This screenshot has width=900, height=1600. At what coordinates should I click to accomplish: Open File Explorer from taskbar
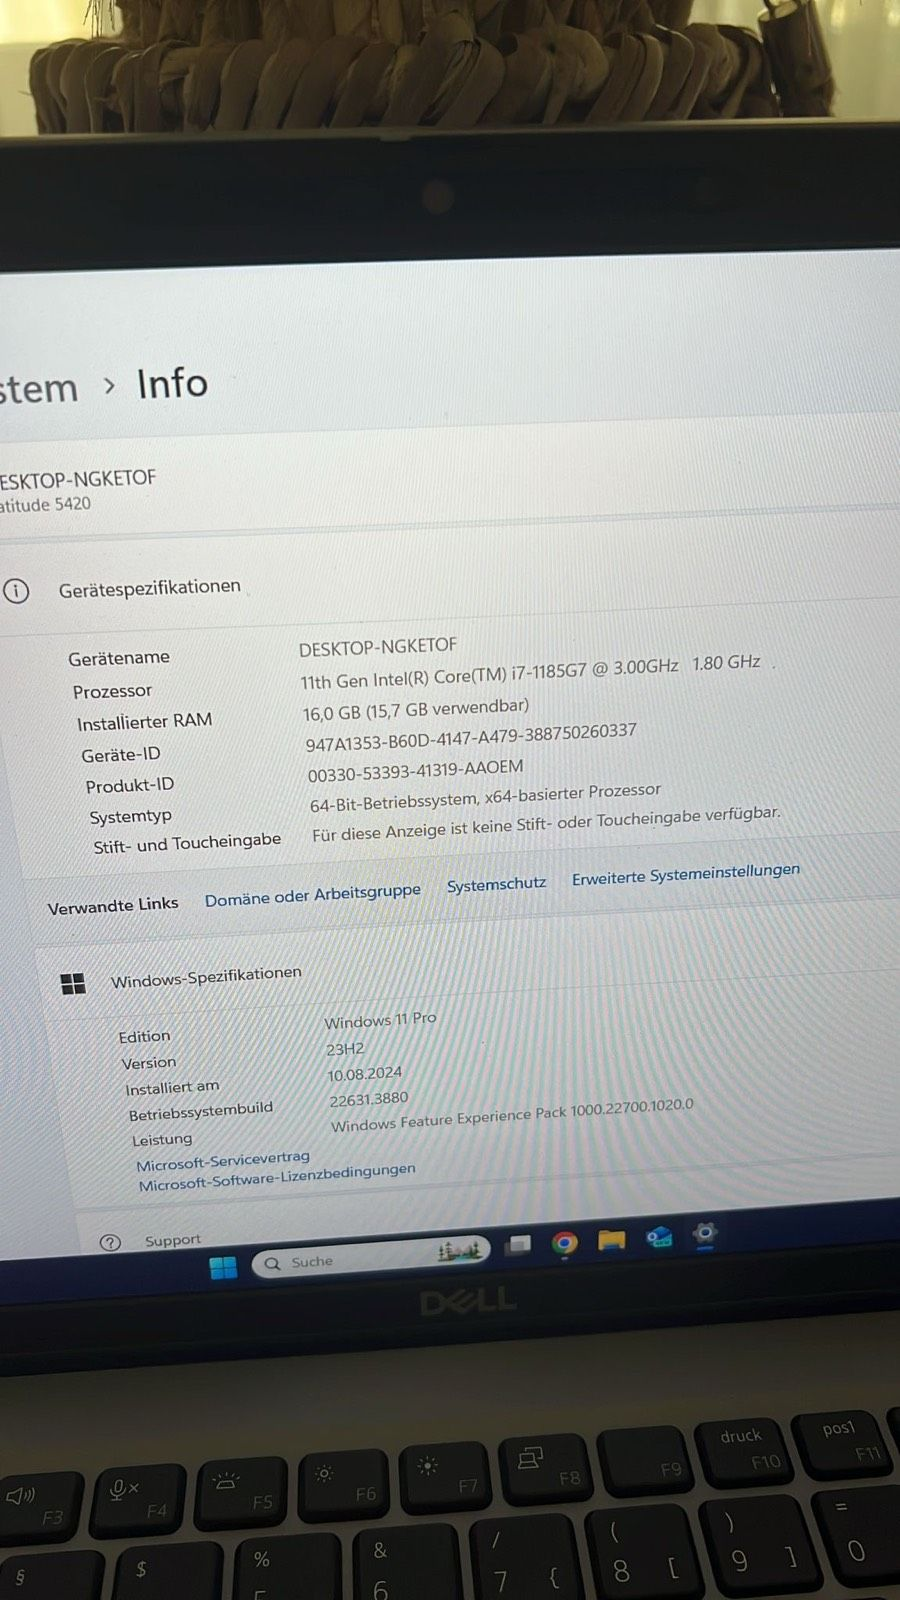click(611, 1240)
